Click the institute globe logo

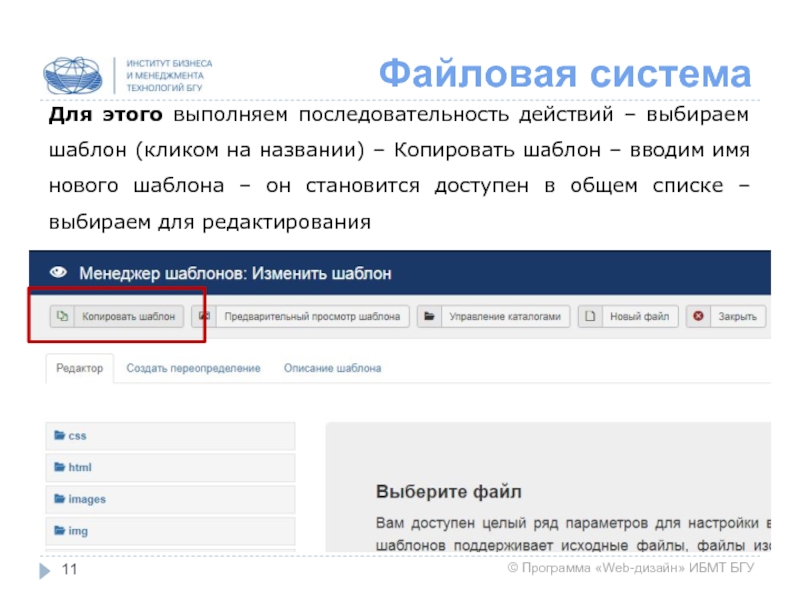click(x=72, y=75)
